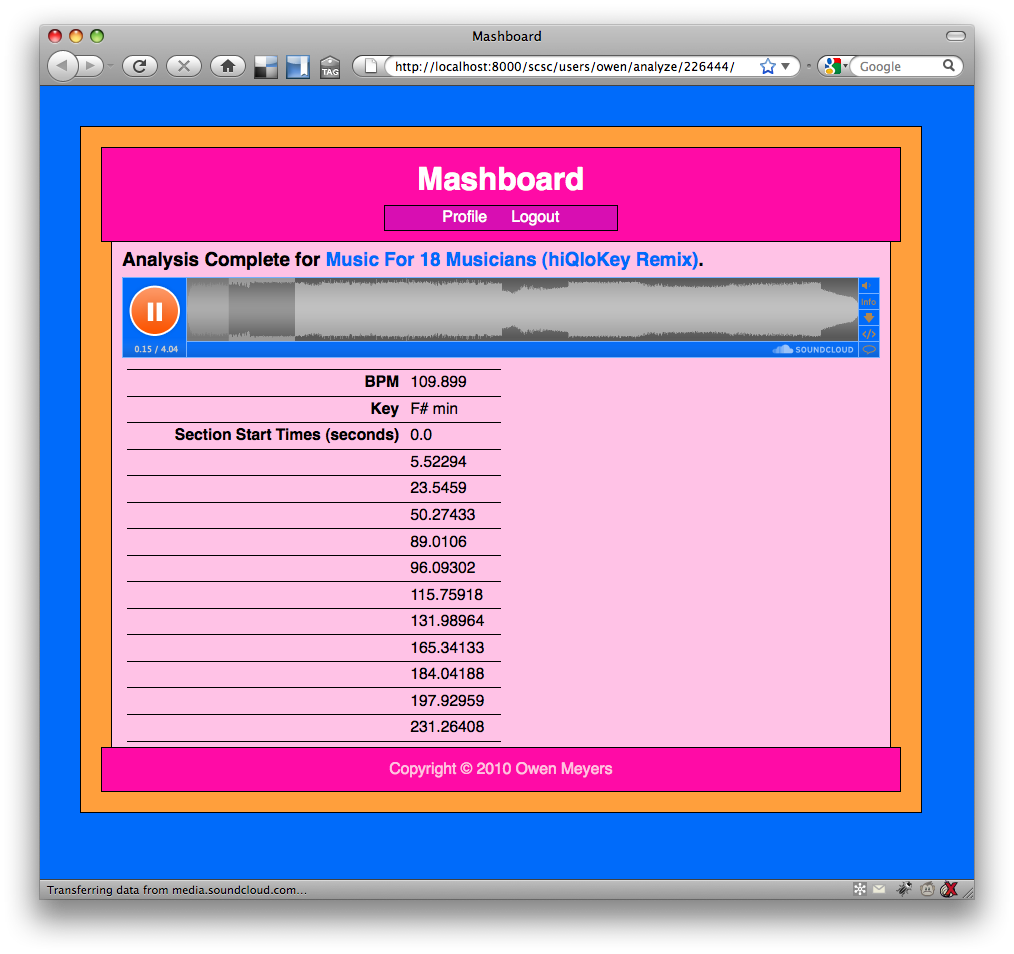Screen dimensions: 1014x954
Task: Click the SoundCloud logo in the player
Action: tap(813, 350)
